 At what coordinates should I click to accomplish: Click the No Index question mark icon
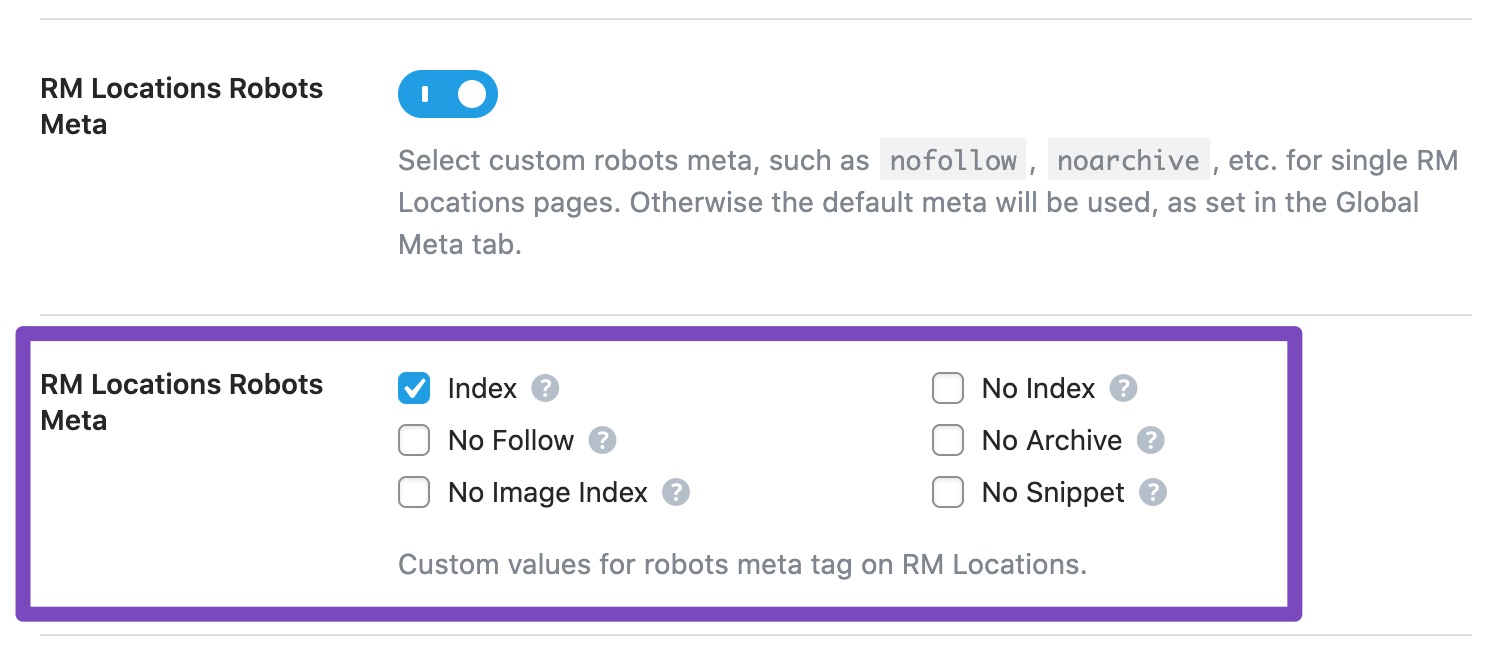[x=1124, y=388]
